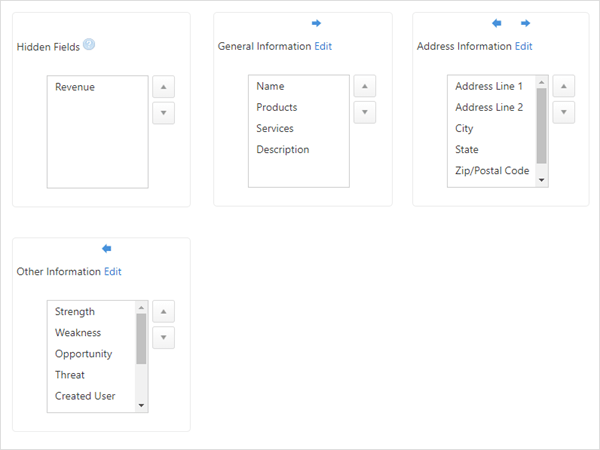Image resolution: width=600 pixels, height=450 pixels.
Task: Move Other Information section left with arrow
Action: point(107,249)
